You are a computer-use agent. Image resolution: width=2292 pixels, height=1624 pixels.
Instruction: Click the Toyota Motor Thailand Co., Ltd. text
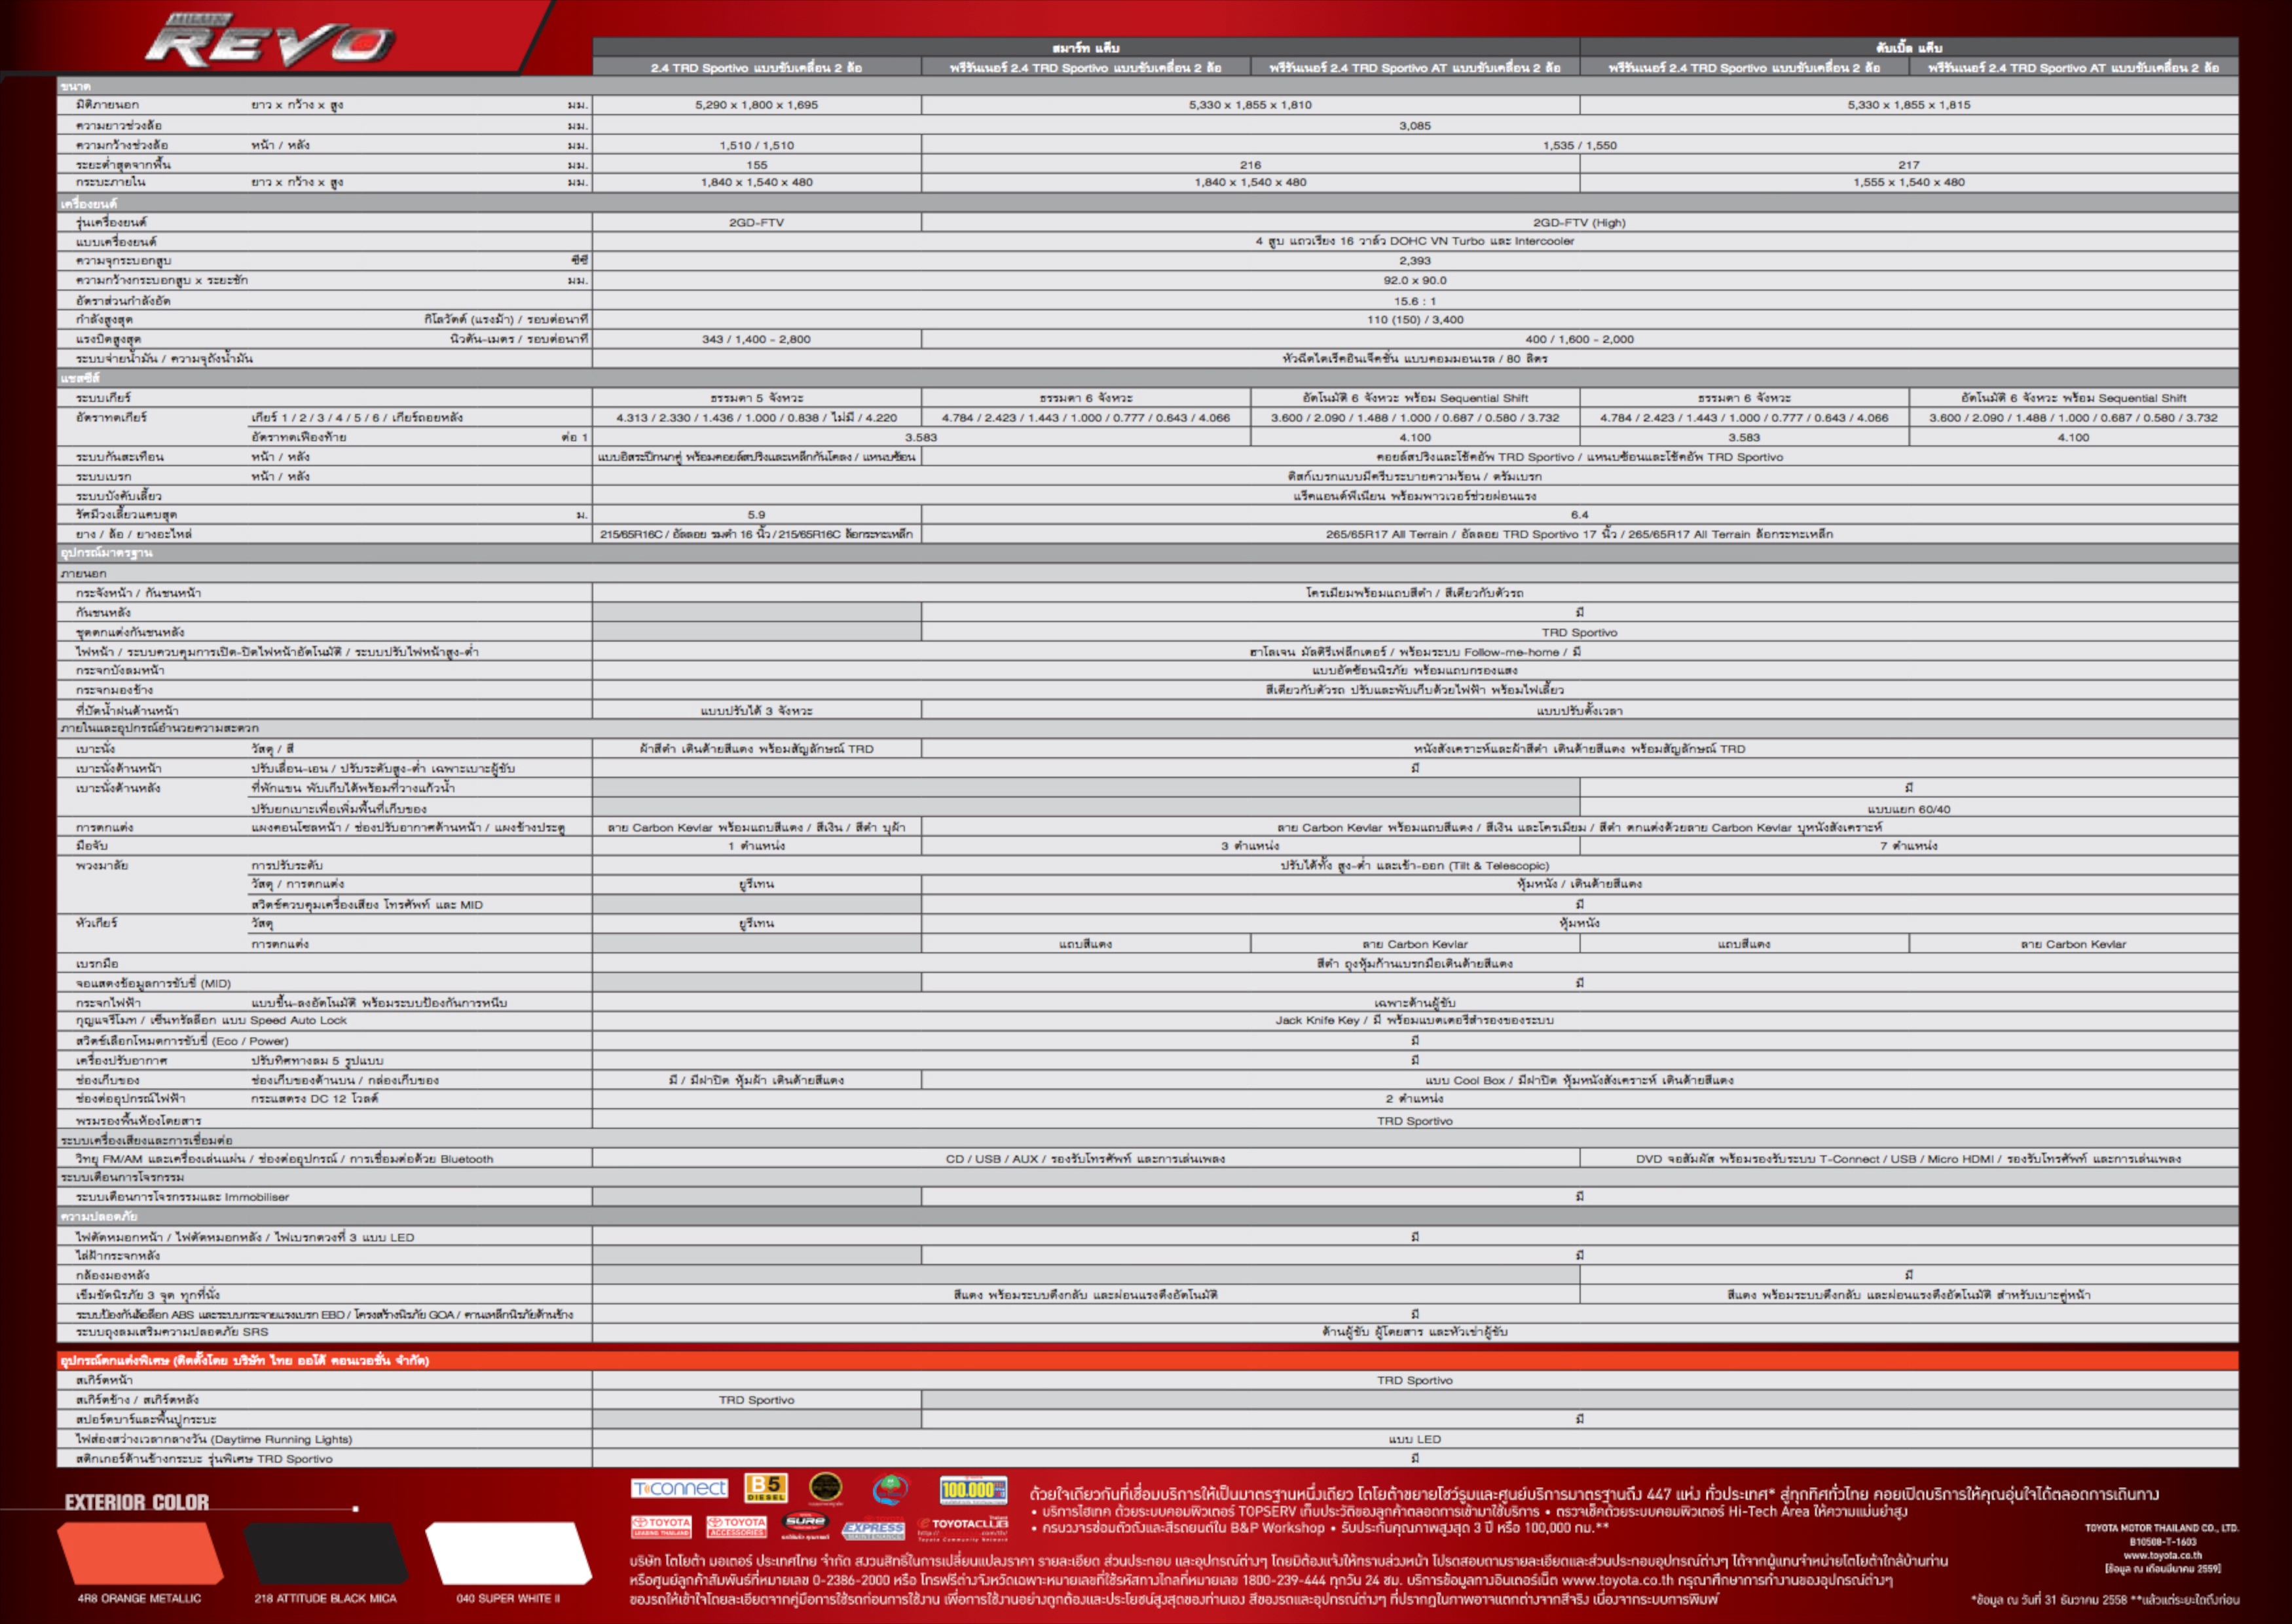tap(2162, 1528)
